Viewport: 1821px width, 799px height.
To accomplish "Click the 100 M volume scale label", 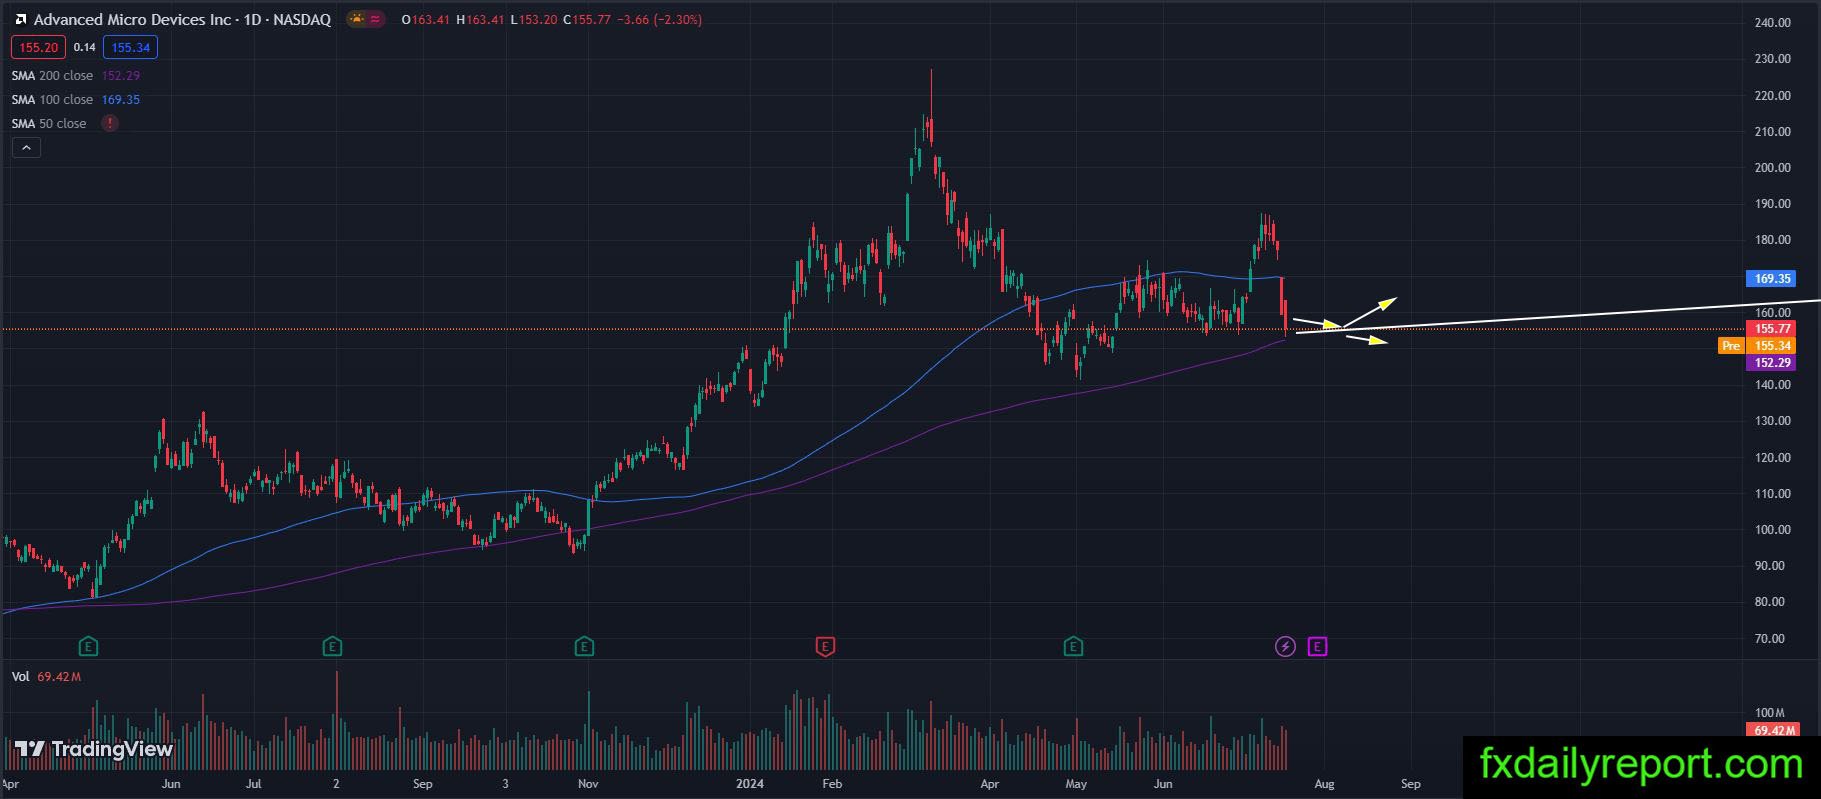I will coord(1769,714).
